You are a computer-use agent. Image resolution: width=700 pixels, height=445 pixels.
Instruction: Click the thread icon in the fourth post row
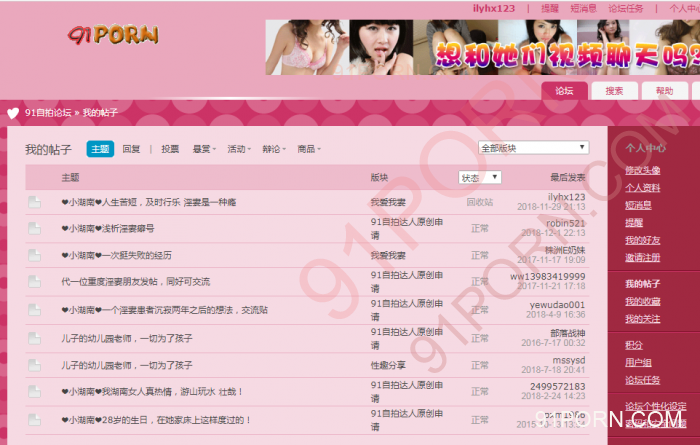pos(35,283)
